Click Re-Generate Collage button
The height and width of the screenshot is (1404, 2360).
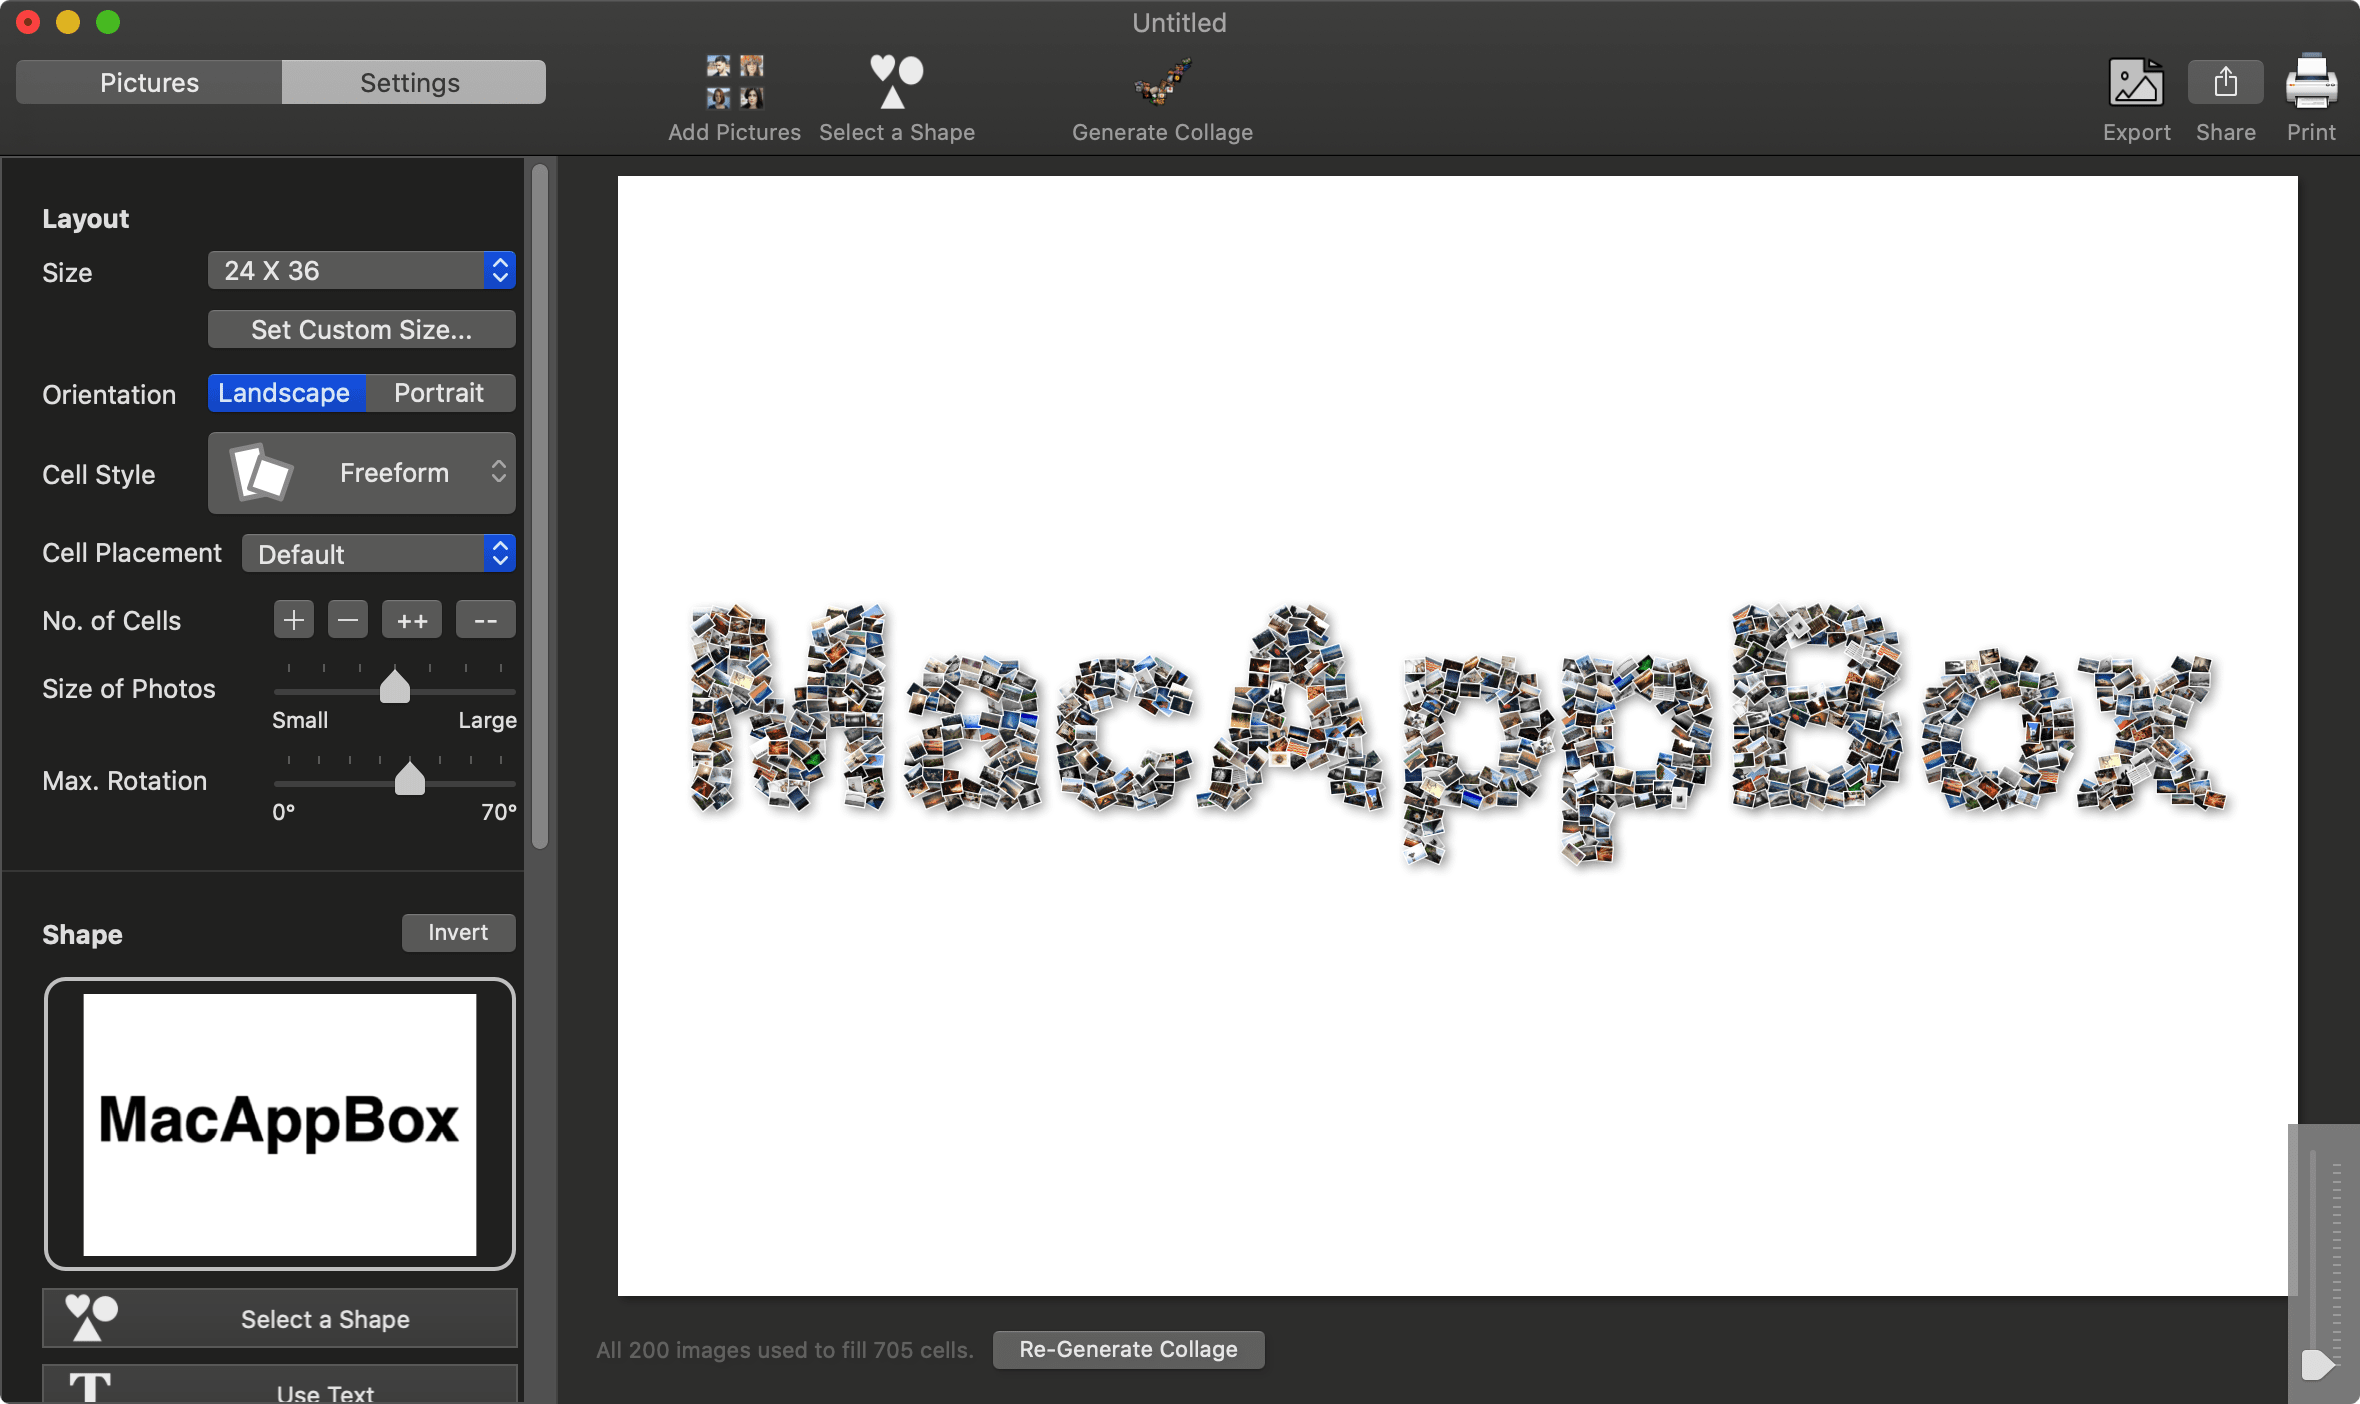(x=1128, y=1349)
